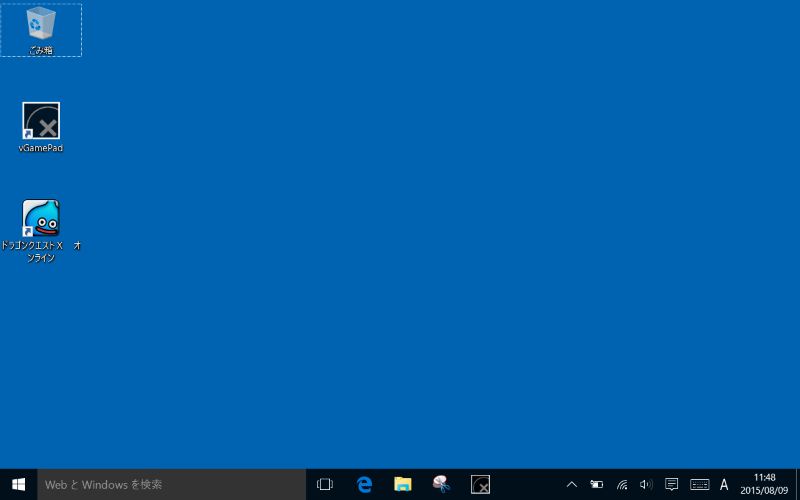Screen dimensions: 800x500
Task: Open the speaker volume control
Action: coord(646,484)
